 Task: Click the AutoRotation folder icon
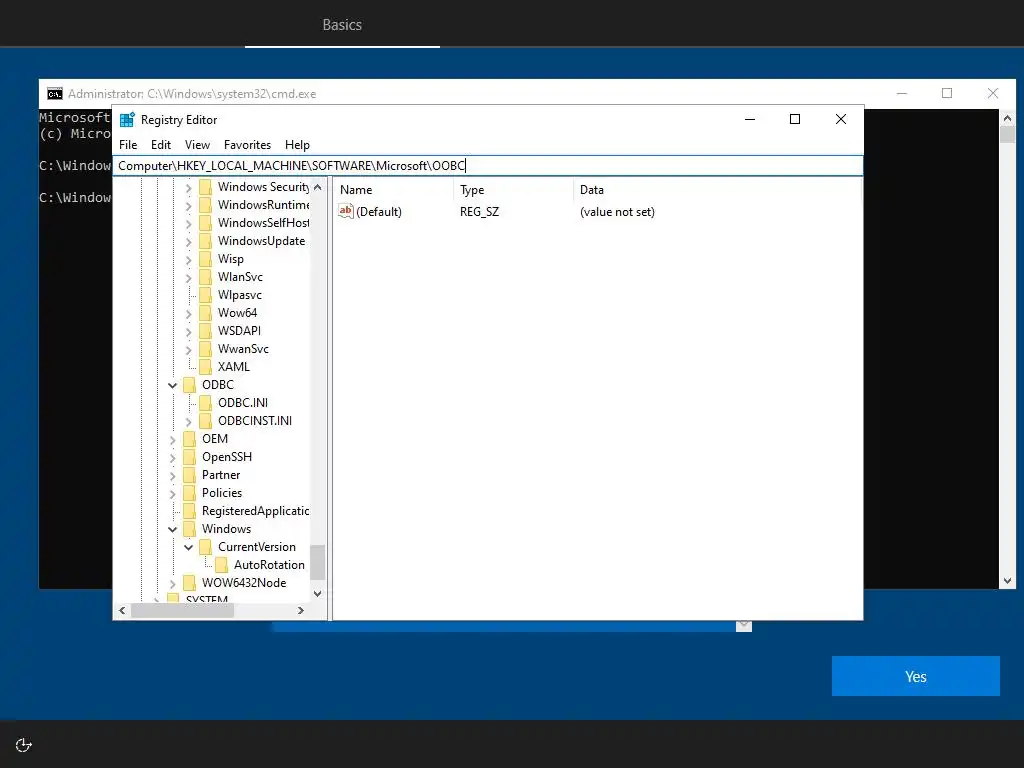coord(221,565)
